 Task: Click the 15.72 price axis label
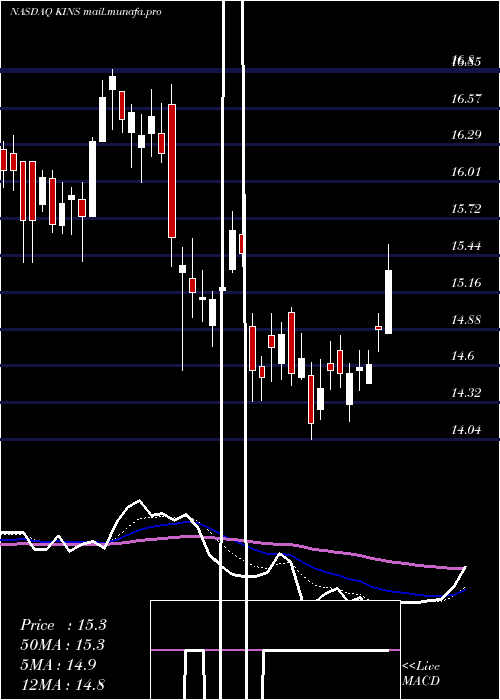(466, 208)
